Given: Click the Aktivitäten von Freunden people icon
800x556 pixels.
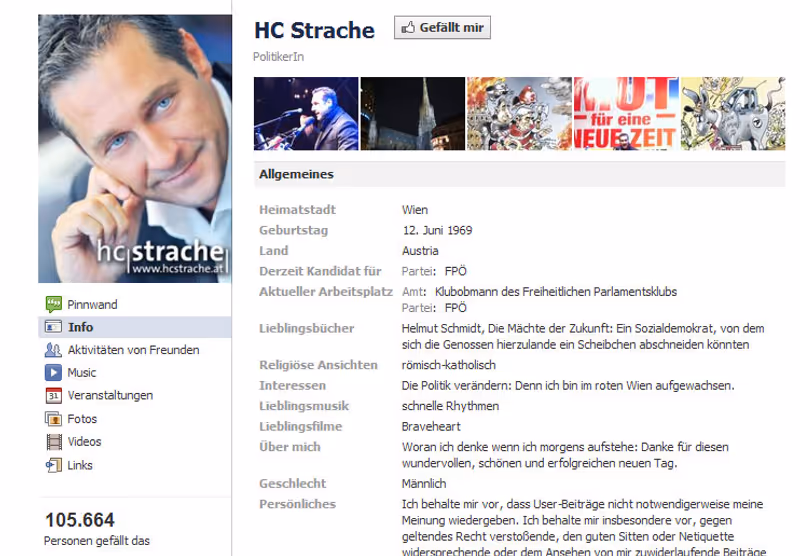Looking at the screenshot, I should [54, 350].
